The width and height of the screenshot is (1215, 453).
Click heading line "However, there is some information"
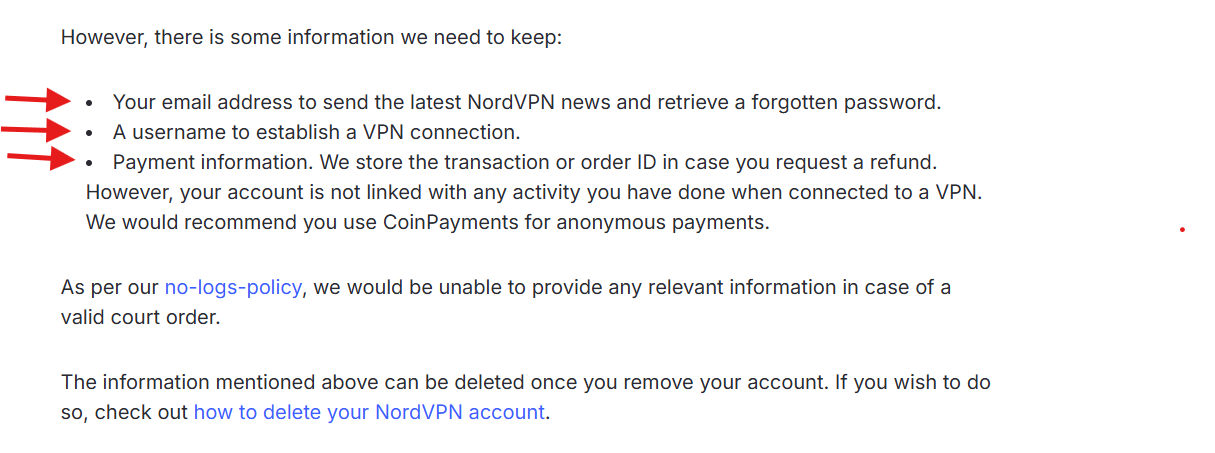311,38
